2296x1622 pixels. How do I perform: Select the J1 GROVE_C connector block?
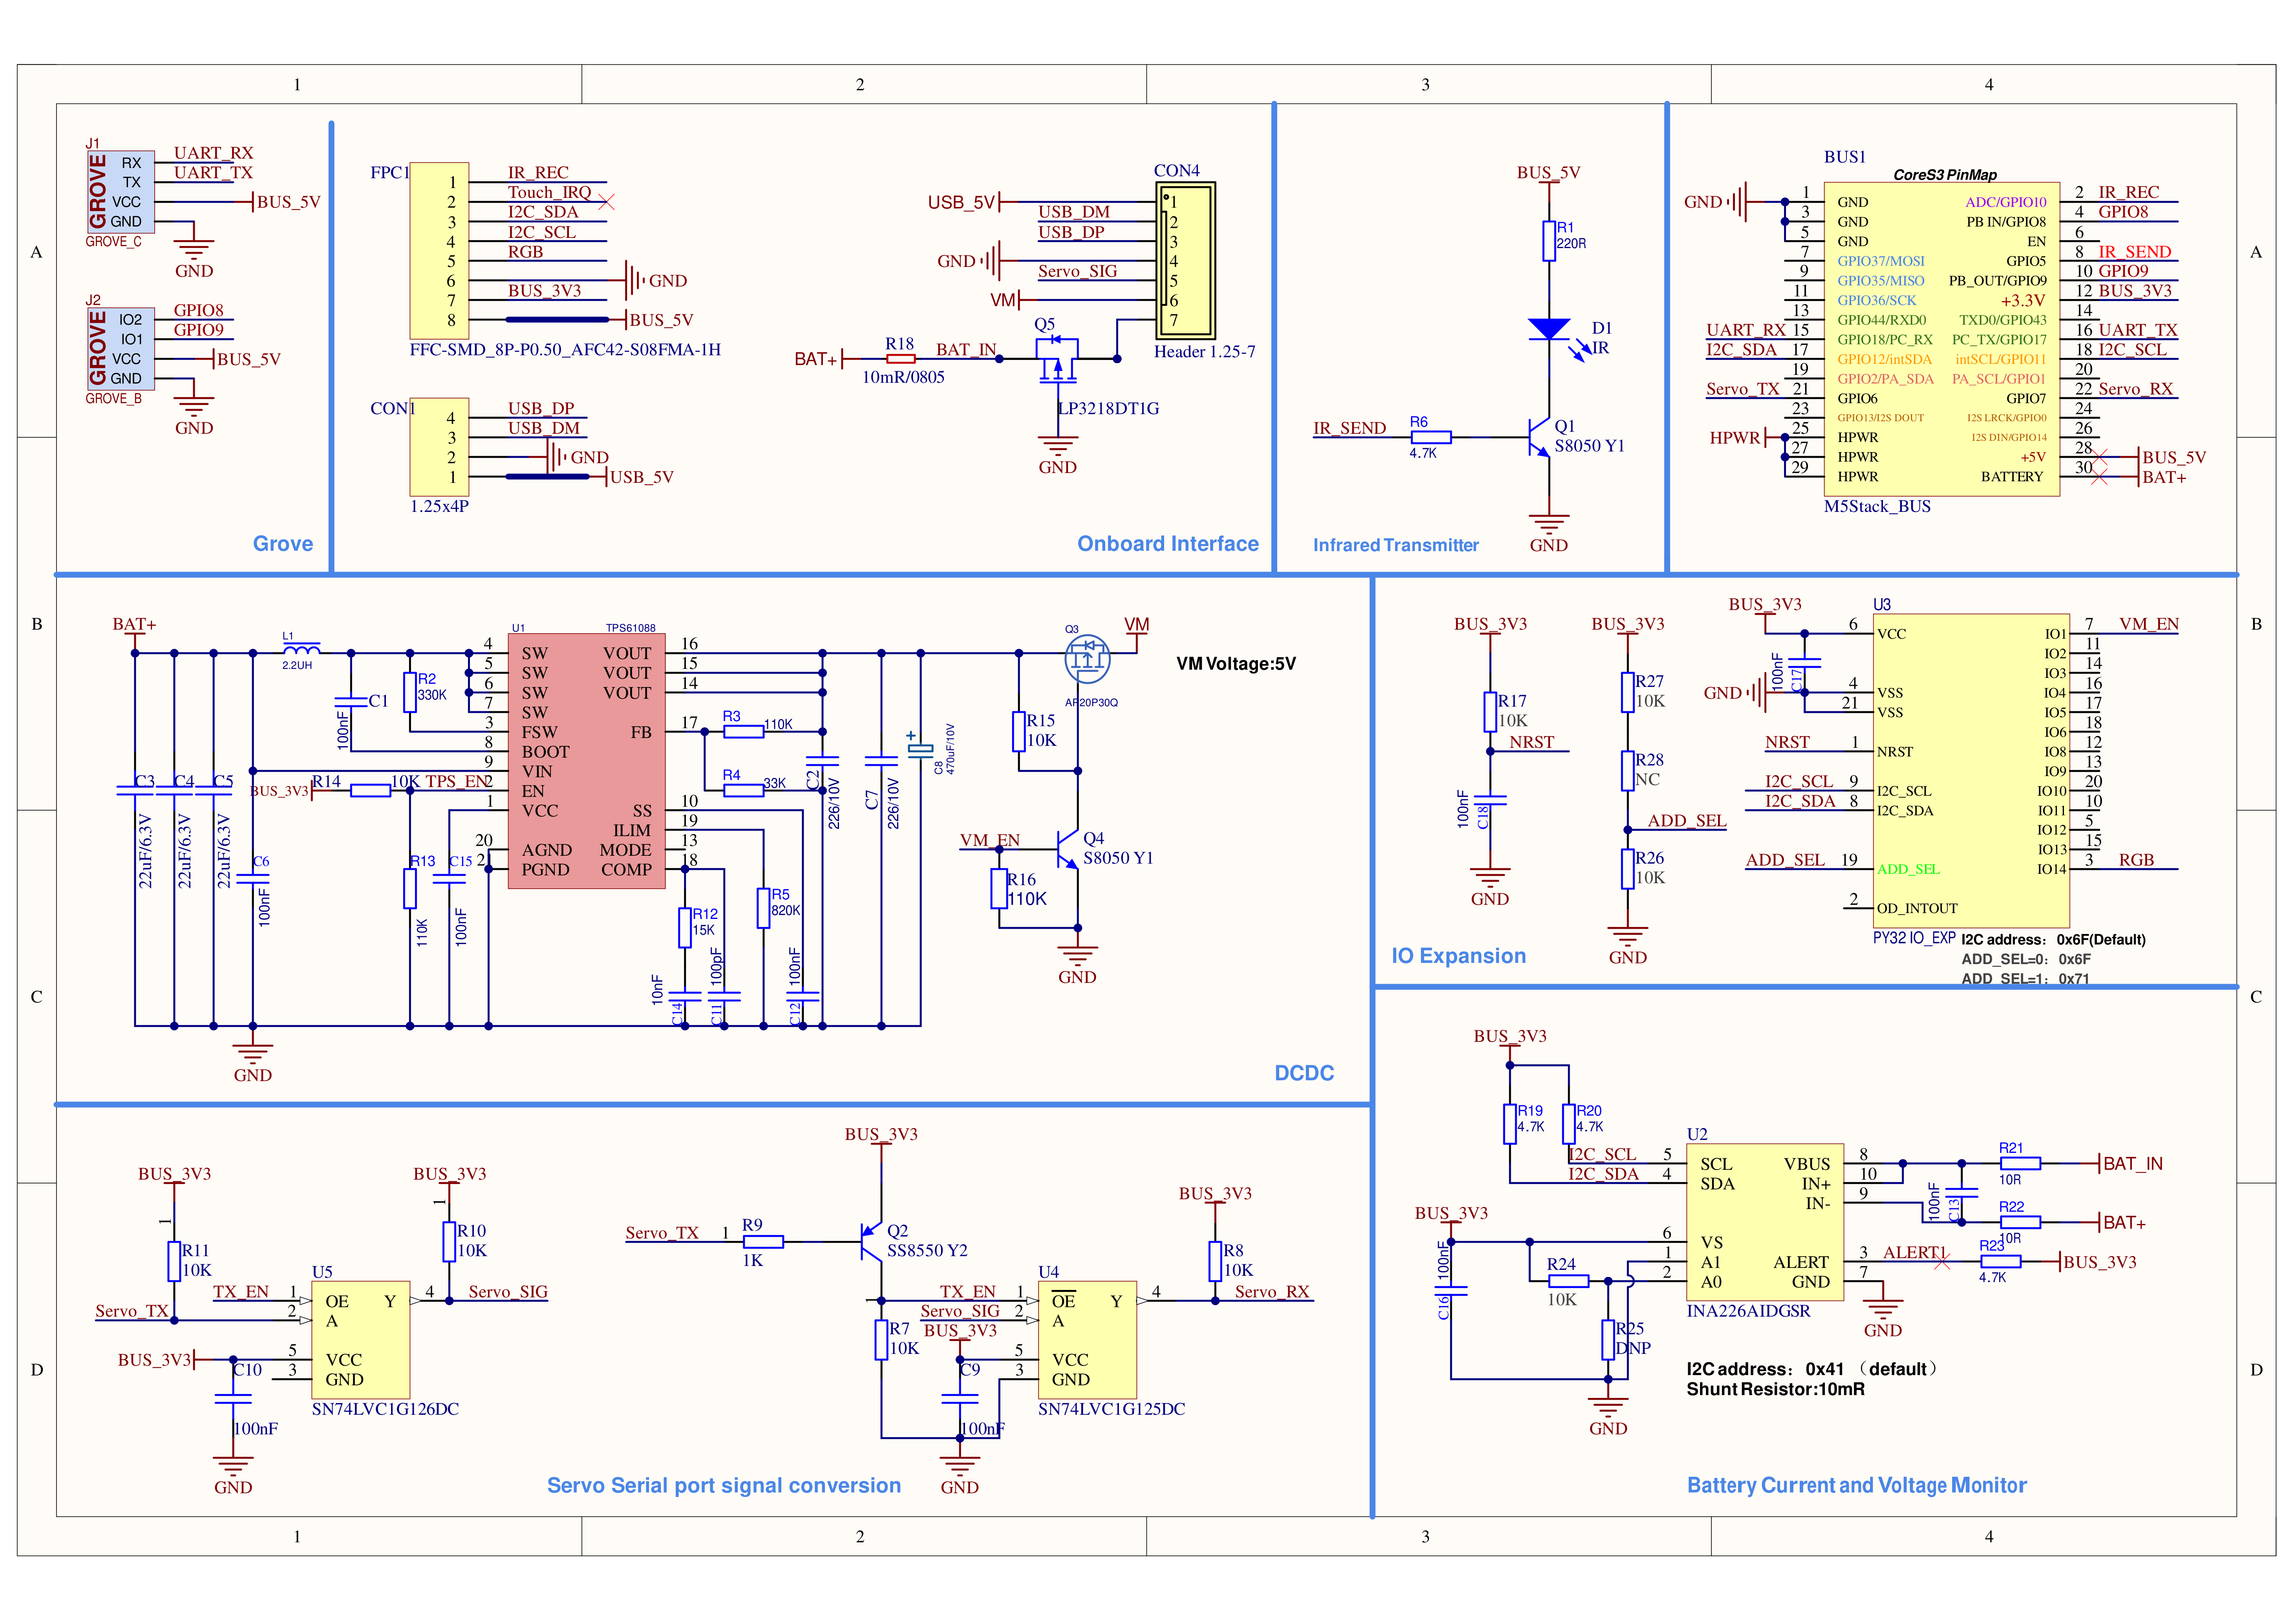[120, 192]
